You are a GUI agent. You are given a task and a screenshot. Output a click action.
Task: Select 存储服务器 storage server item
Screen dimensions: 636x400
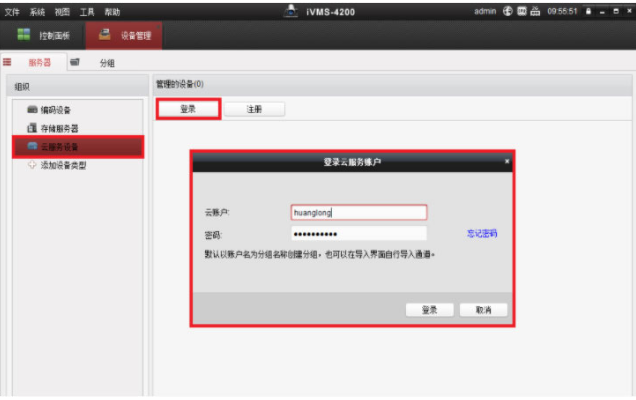click(x=59, y=128)
